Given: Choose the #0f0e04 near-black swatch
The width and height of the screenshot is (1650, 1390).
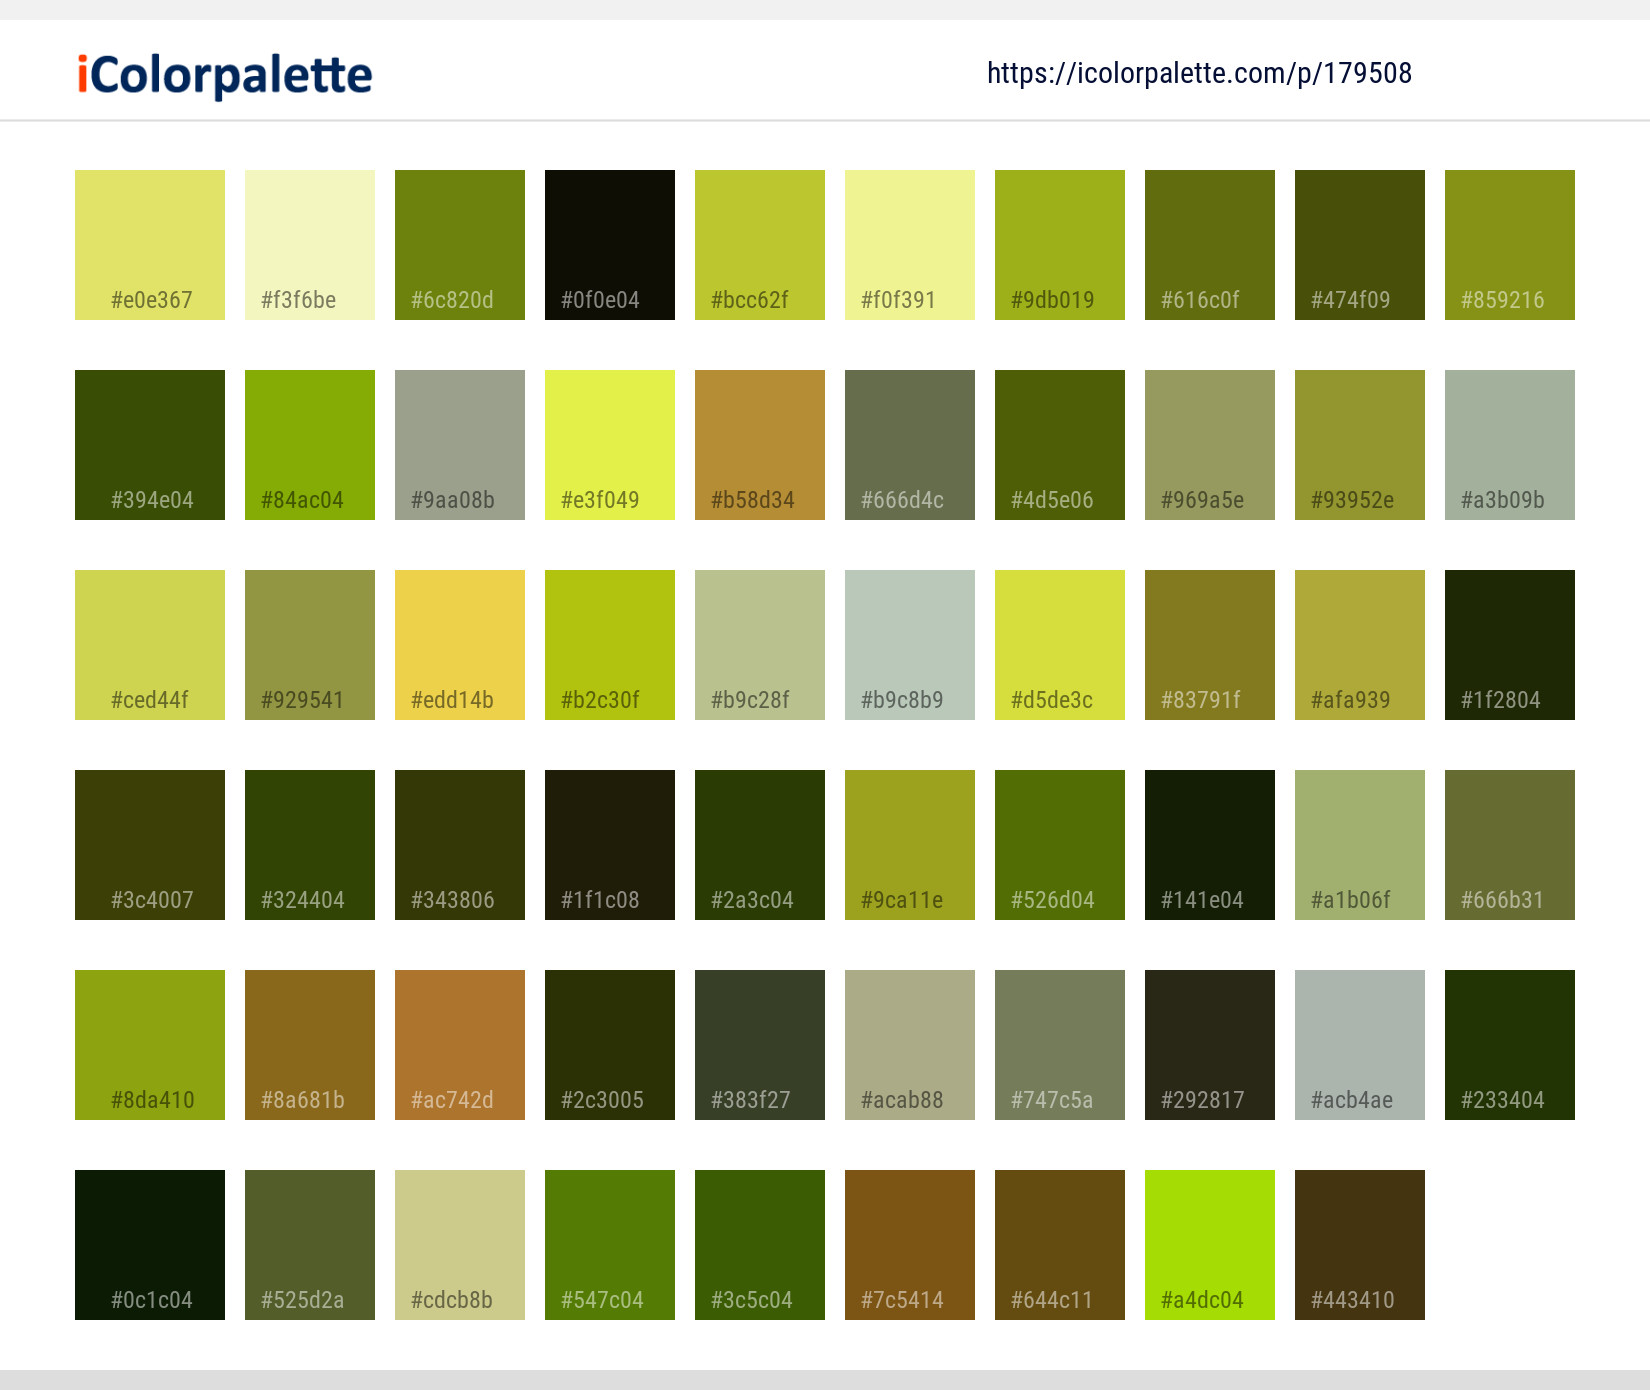Looking at the screenshot, I should (610, 245).
